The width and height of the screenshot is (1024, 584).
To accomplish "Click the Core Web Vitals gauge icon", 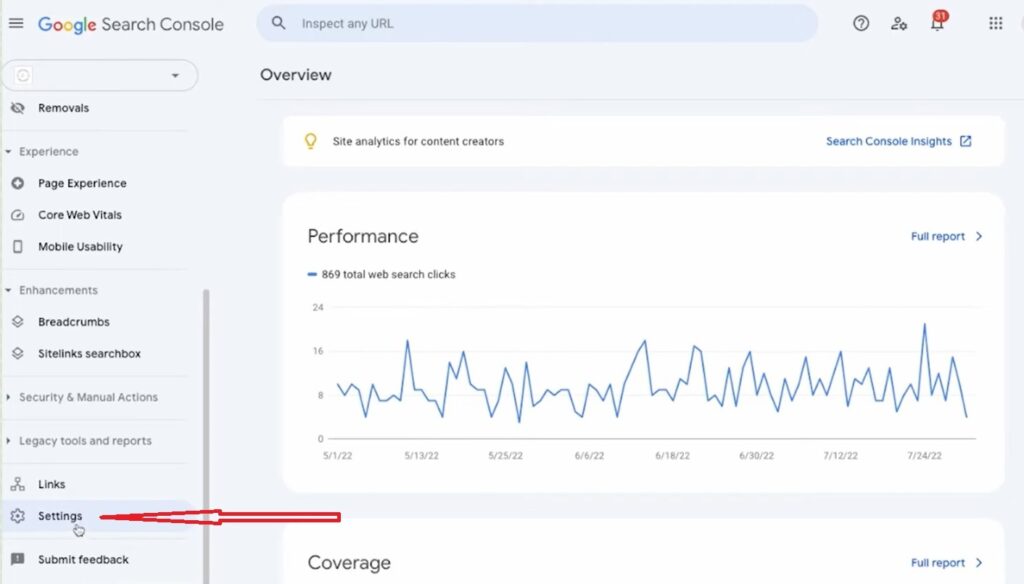I will [x=18, y=215].
